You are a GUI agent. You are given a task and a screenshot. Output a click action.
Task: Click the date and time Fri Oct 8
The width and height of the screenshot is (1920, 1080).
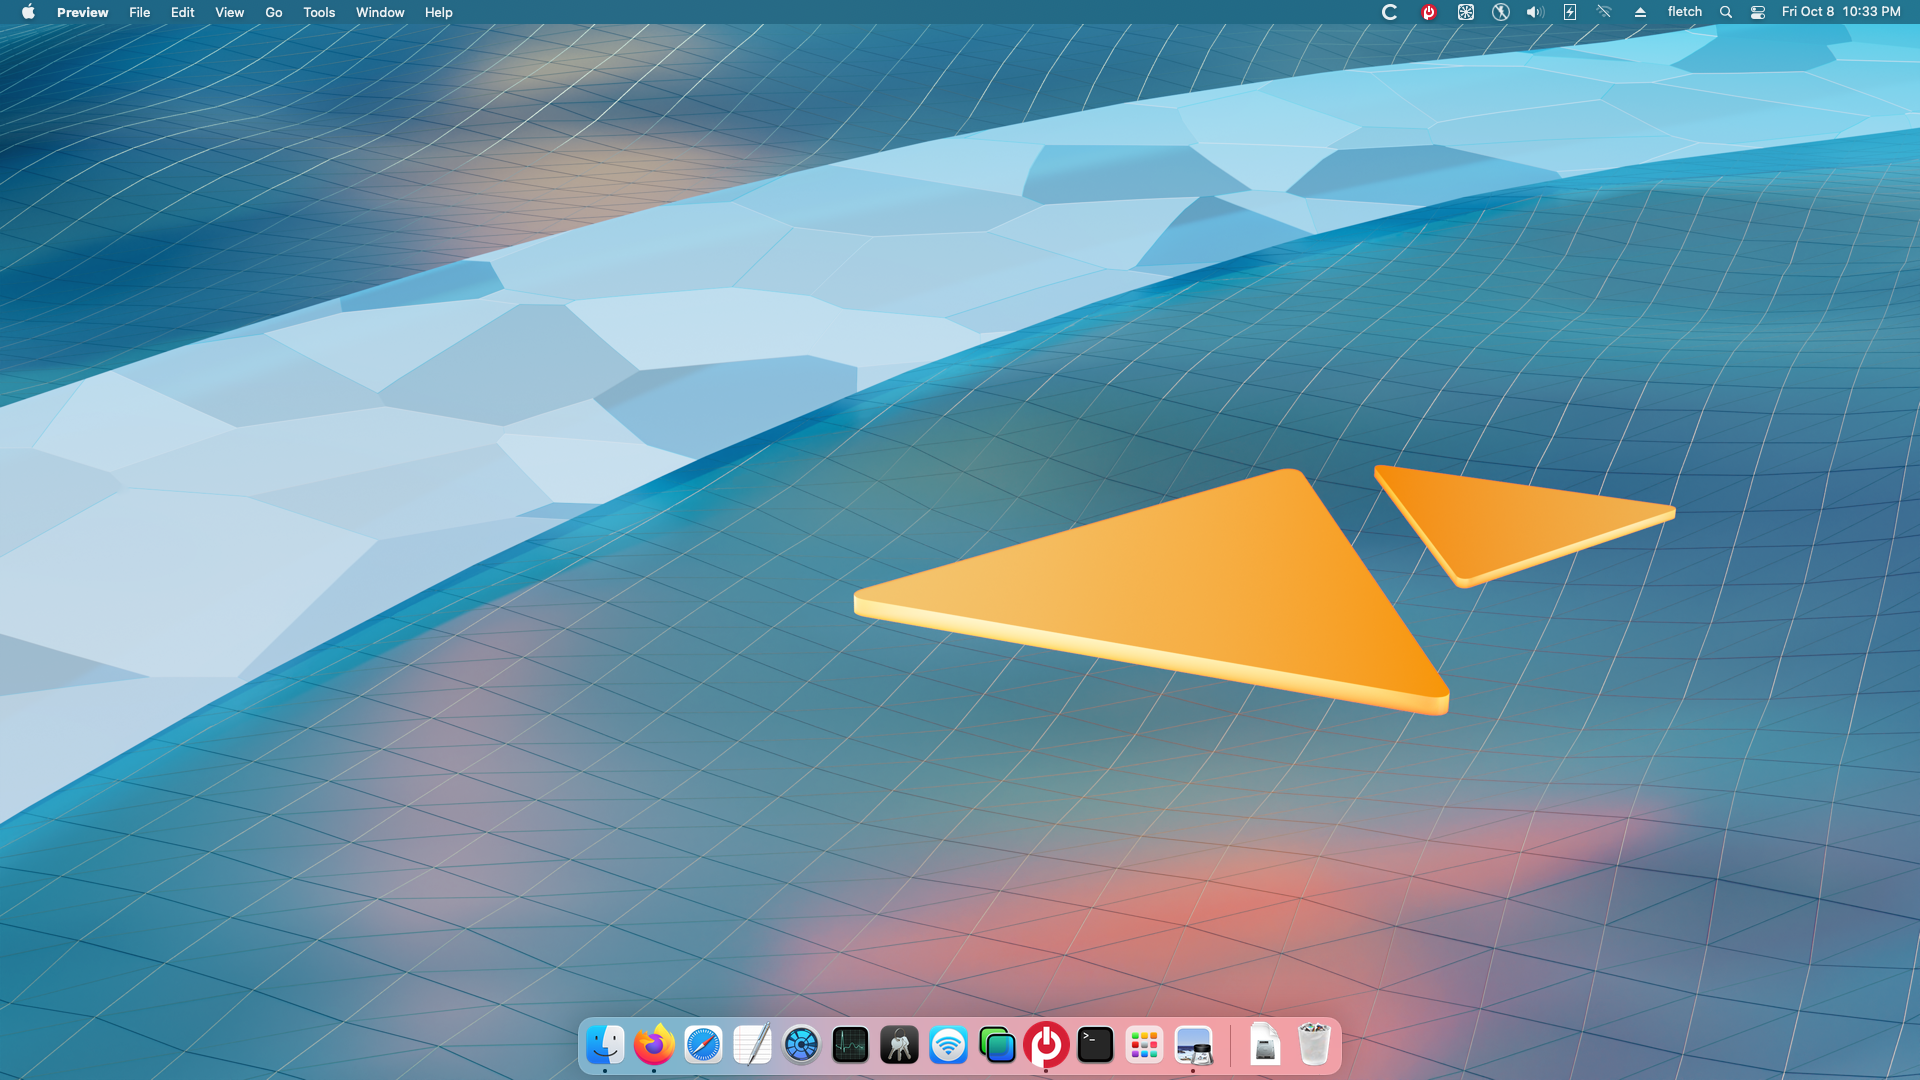pos(1841,12)
